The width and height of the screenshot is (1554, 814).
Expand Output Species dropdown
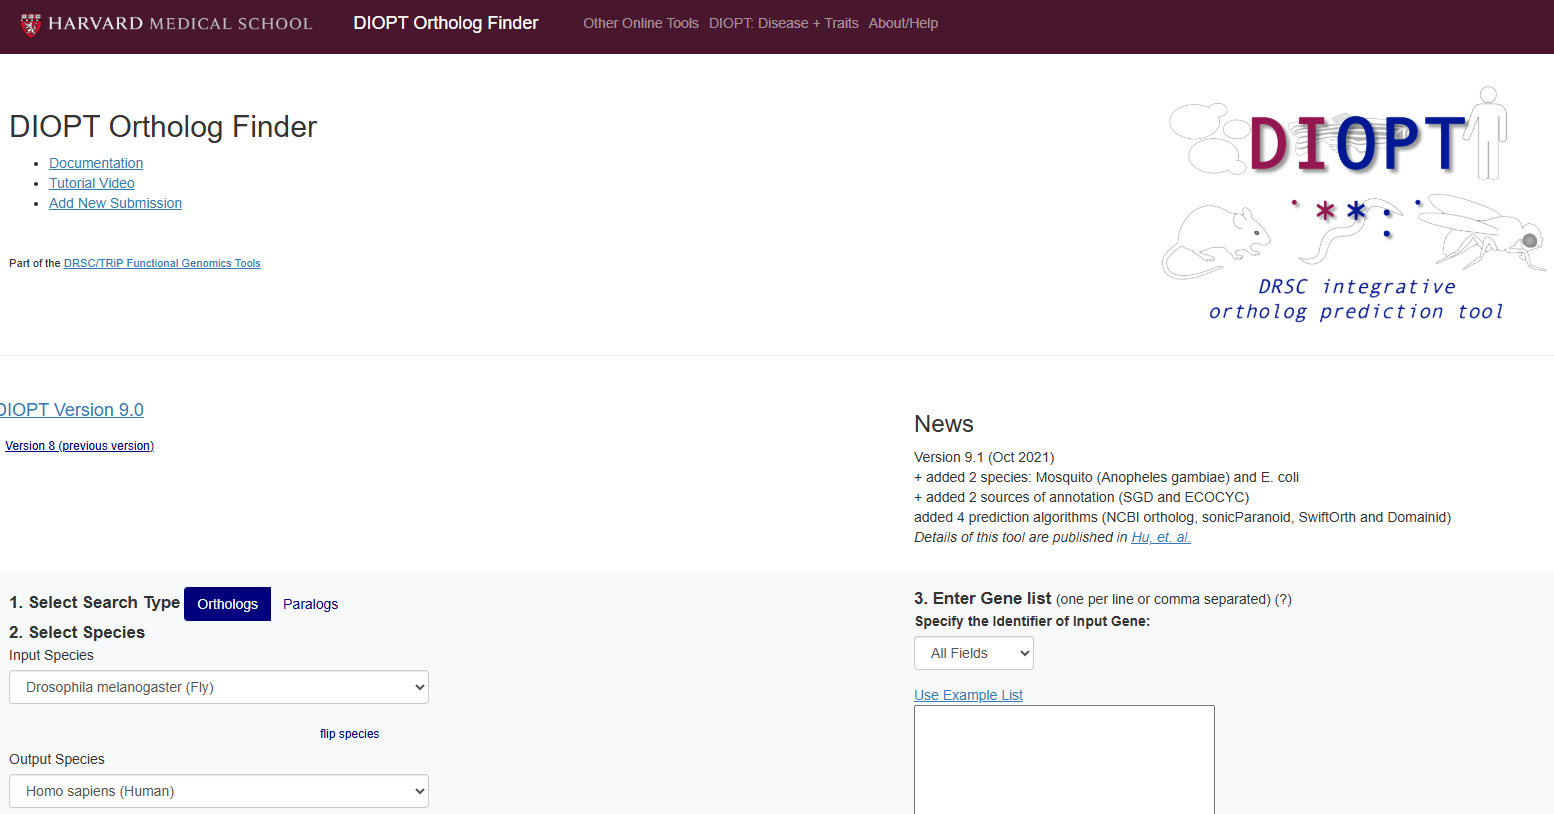(x=219, y=791)
